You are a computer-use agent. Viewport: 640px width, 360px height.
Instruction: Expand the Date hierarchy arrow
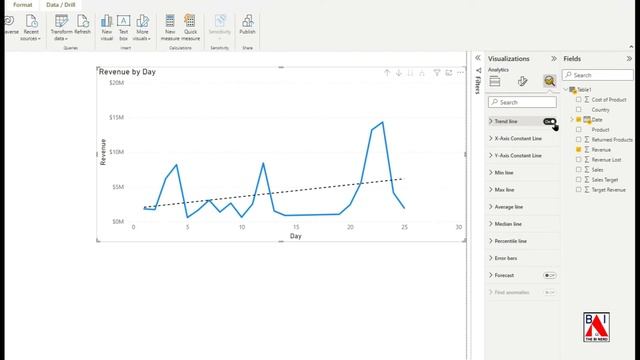[572, 120]
